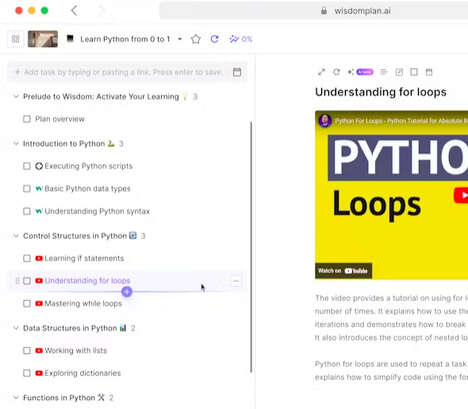Open the Exploring dictionaries task

pos(83,373)
